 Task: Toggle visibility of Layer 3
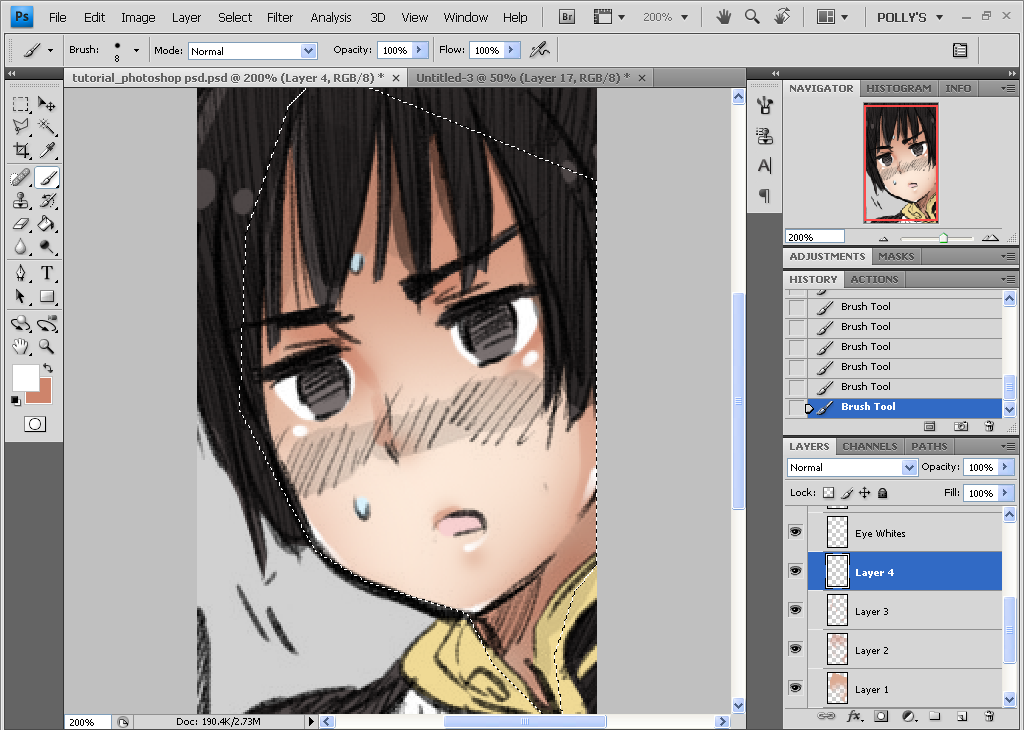pyautogui.click(x=795, y=610)
